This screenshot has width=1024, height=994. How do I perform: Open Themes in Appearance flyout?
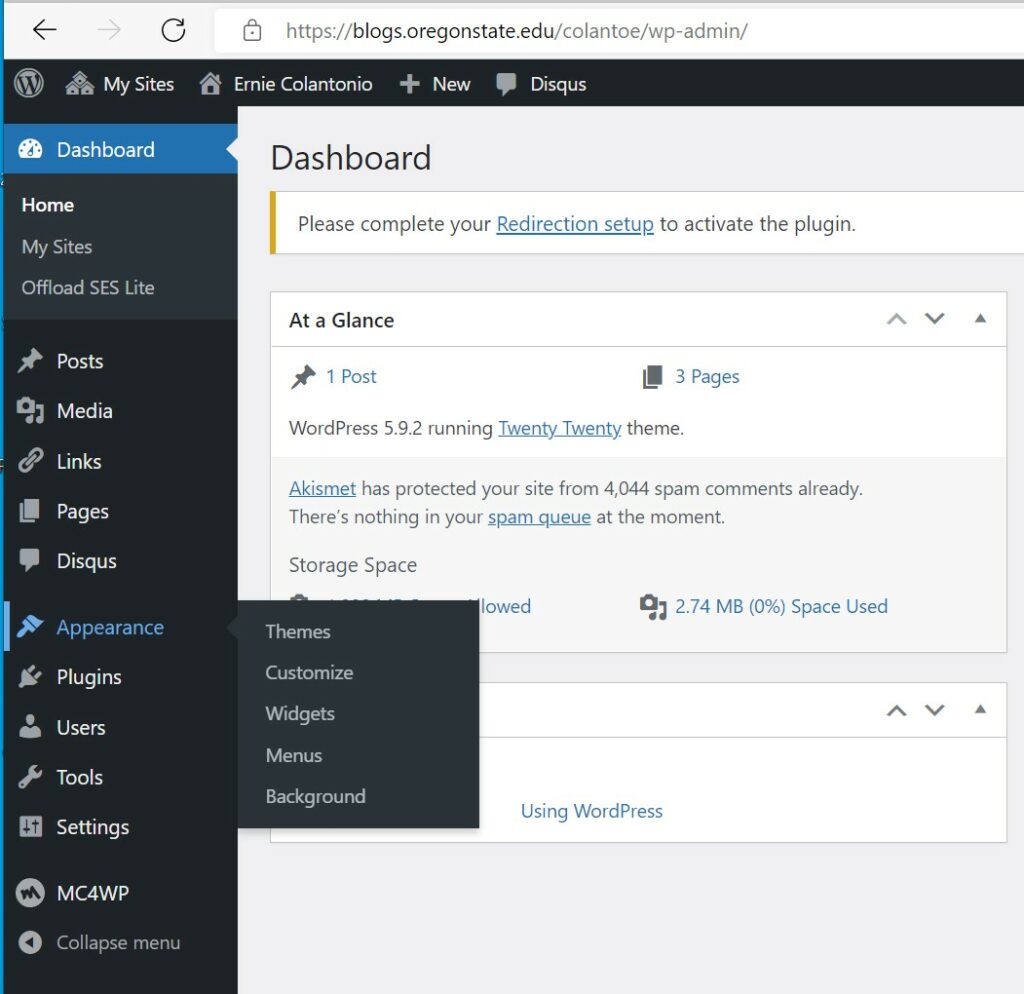298,632
